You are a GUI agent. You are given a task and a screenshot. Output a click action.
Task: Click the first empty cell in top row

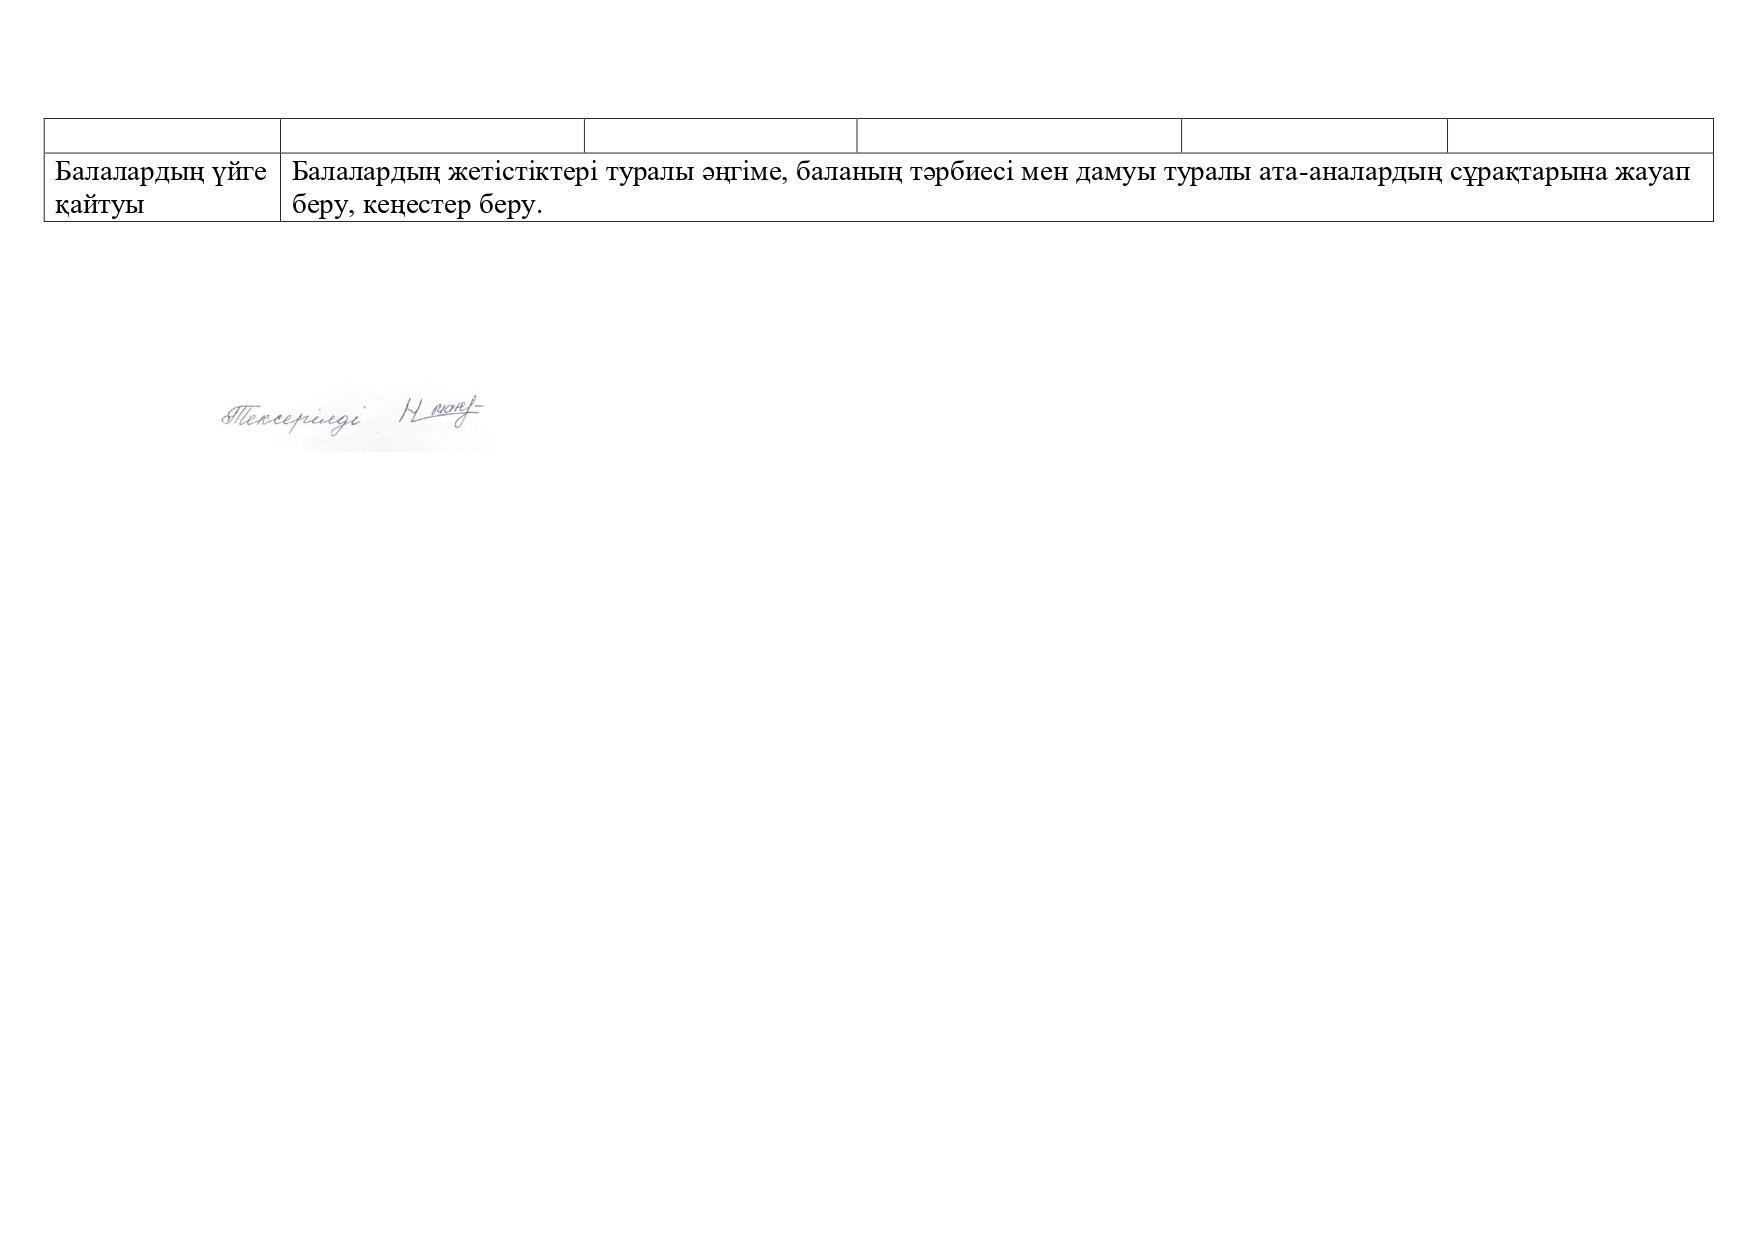pos(162,136)
